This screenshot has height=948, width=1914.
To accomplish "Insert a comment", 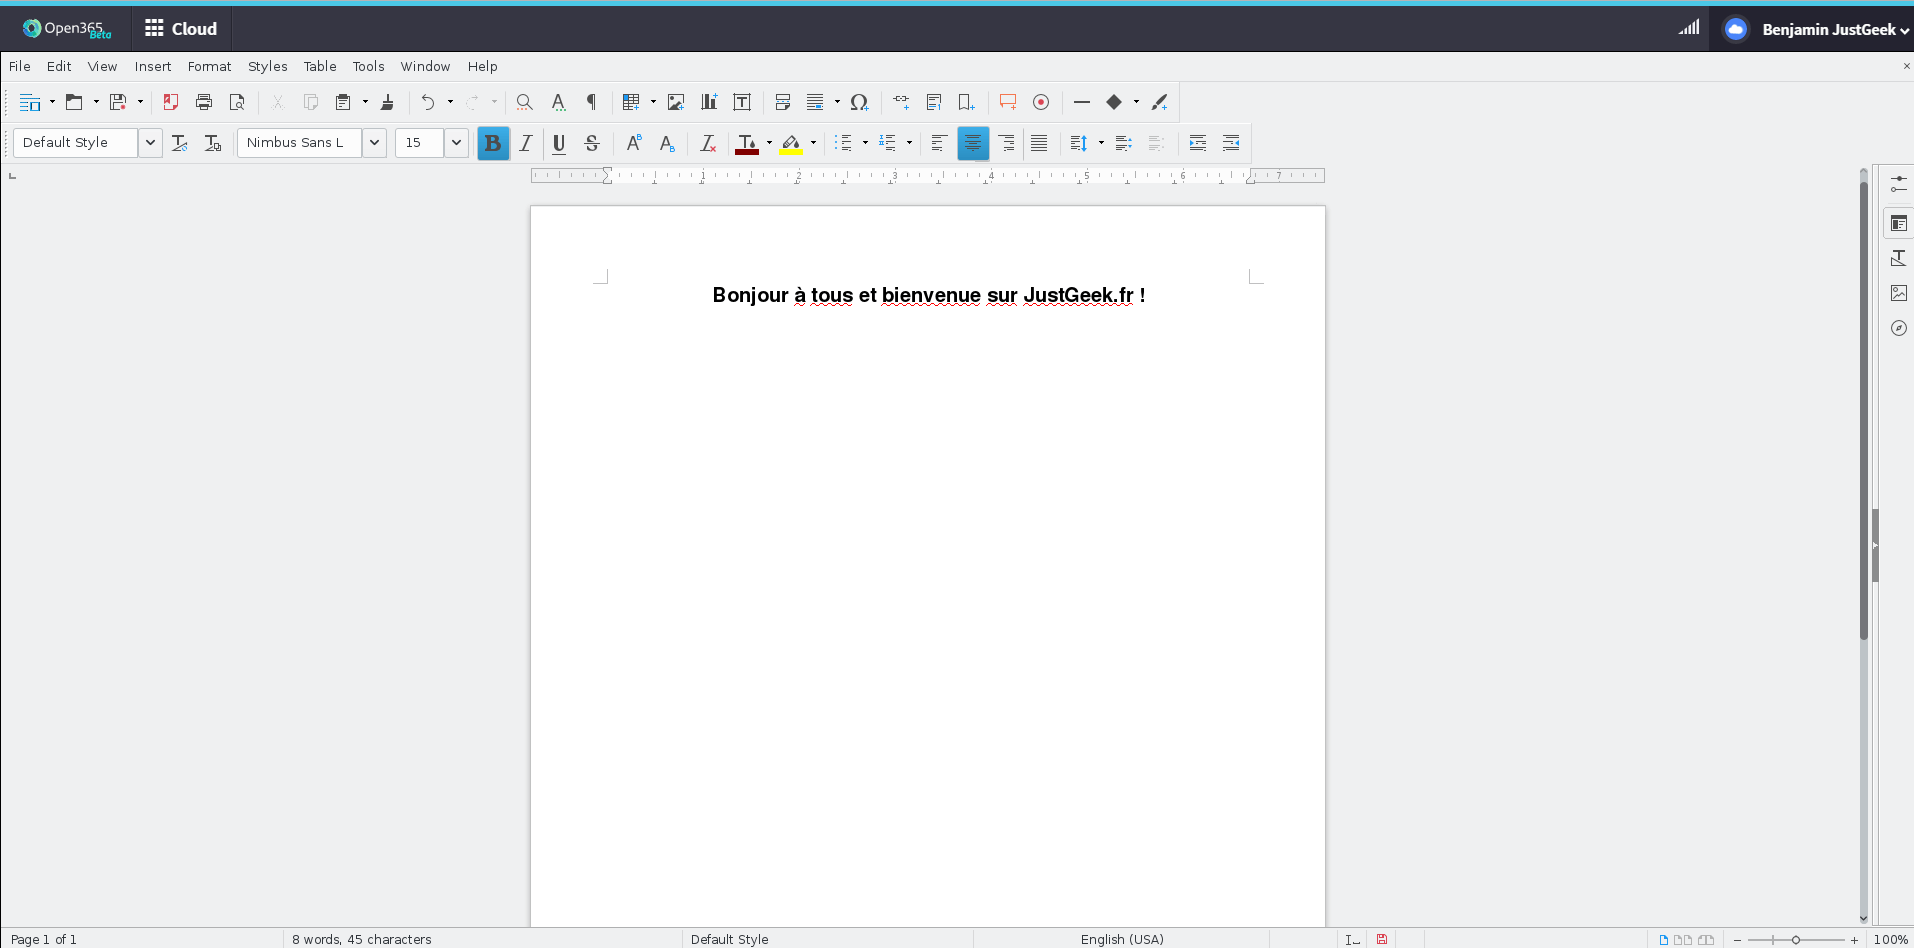I will 1008,102.
